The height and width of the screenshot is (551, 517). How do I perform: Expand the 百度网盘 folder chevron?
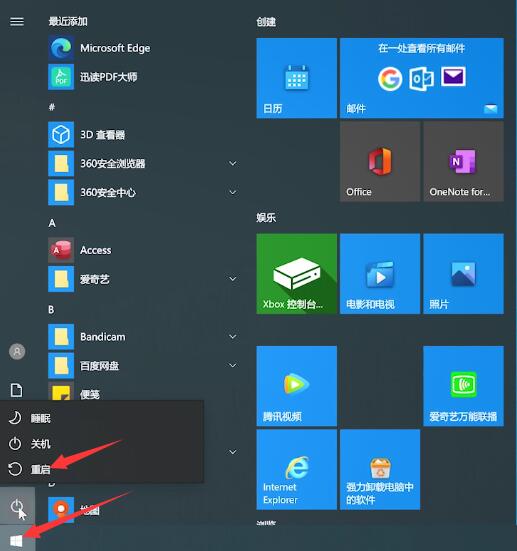pyautogui.click(x=232, y=365)
